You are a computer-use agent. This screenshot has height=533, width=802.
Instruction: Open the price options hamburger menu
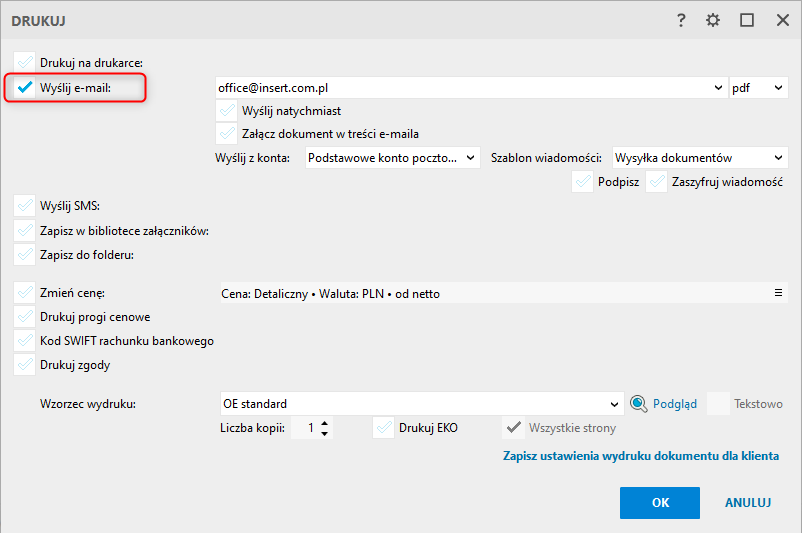pos(778,293)
